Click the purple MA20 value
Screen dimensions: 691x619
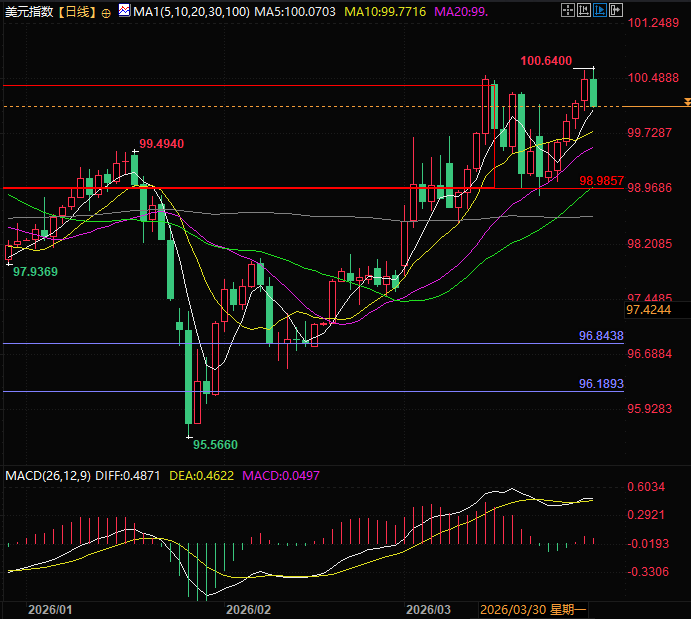[461, 12]
